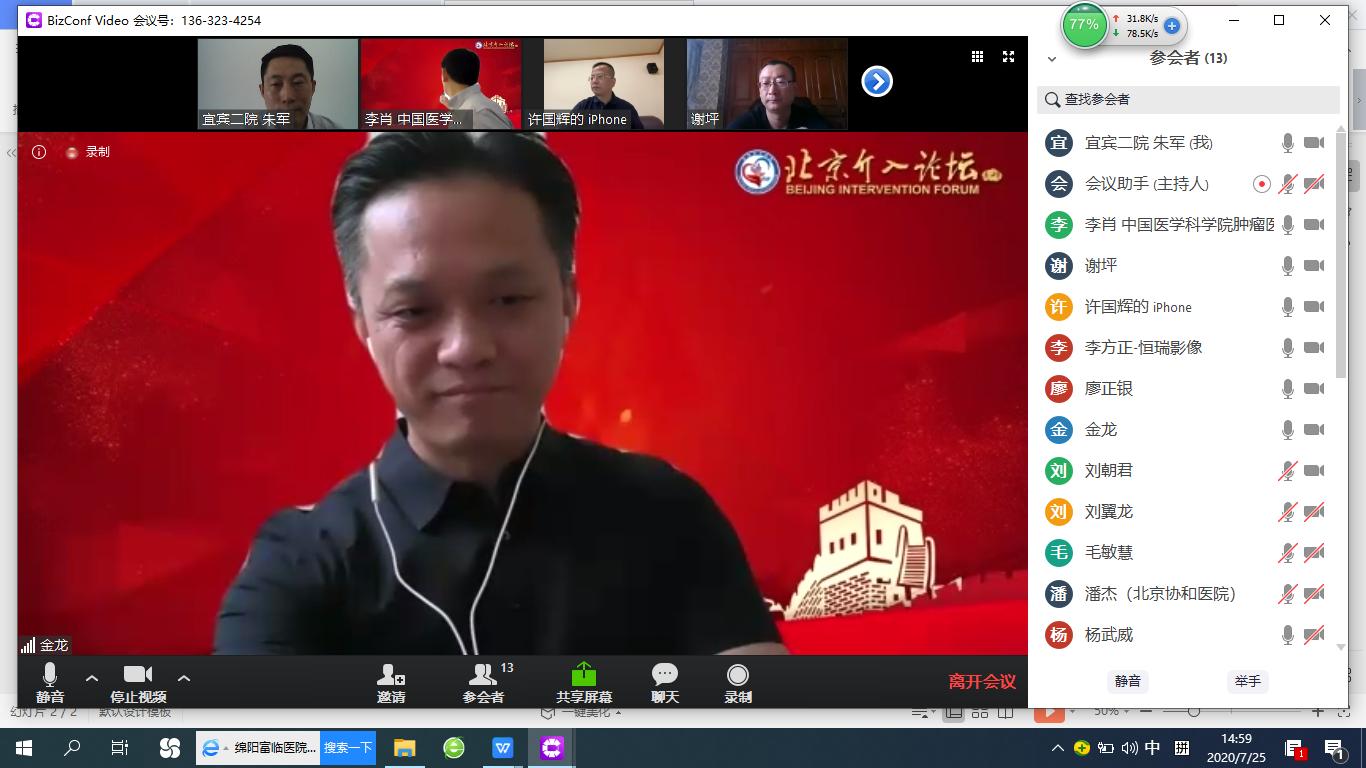Select the 谢坪 video thumbnail
Image resolution: width=1366 pixels, height=768 pixels.
click(x=767, y=84)
